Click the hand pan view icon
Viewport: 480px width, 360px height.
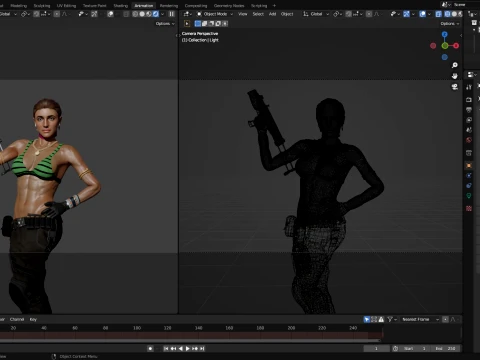[455, 76]
